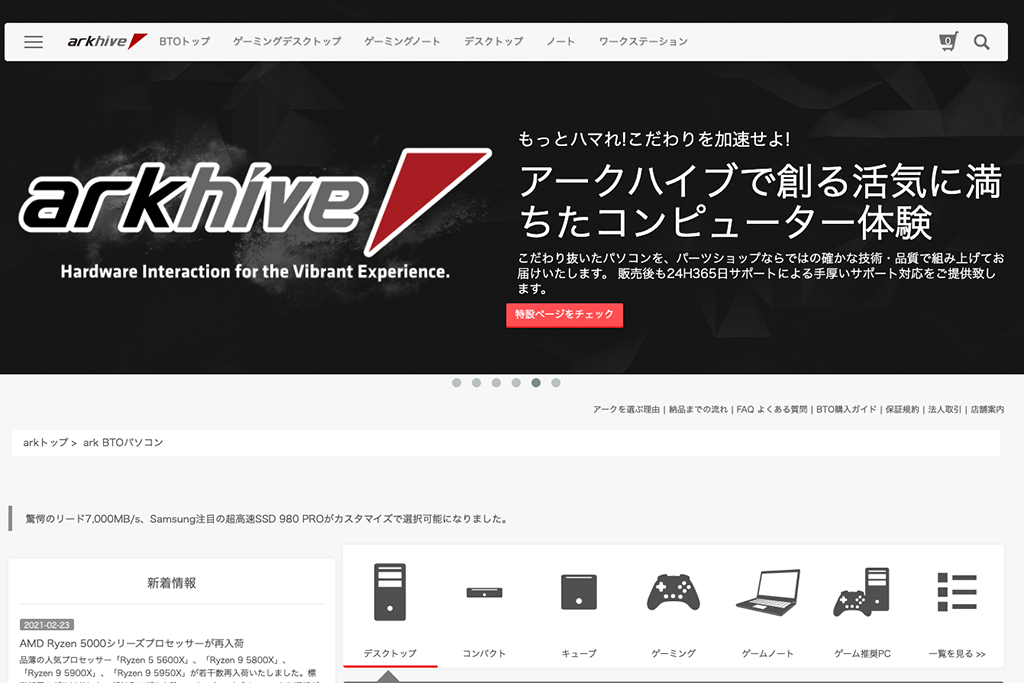
Task: Open Samsung SSD 980 PRO announcement
Action: pyautogui.click(x=266, y=519)
